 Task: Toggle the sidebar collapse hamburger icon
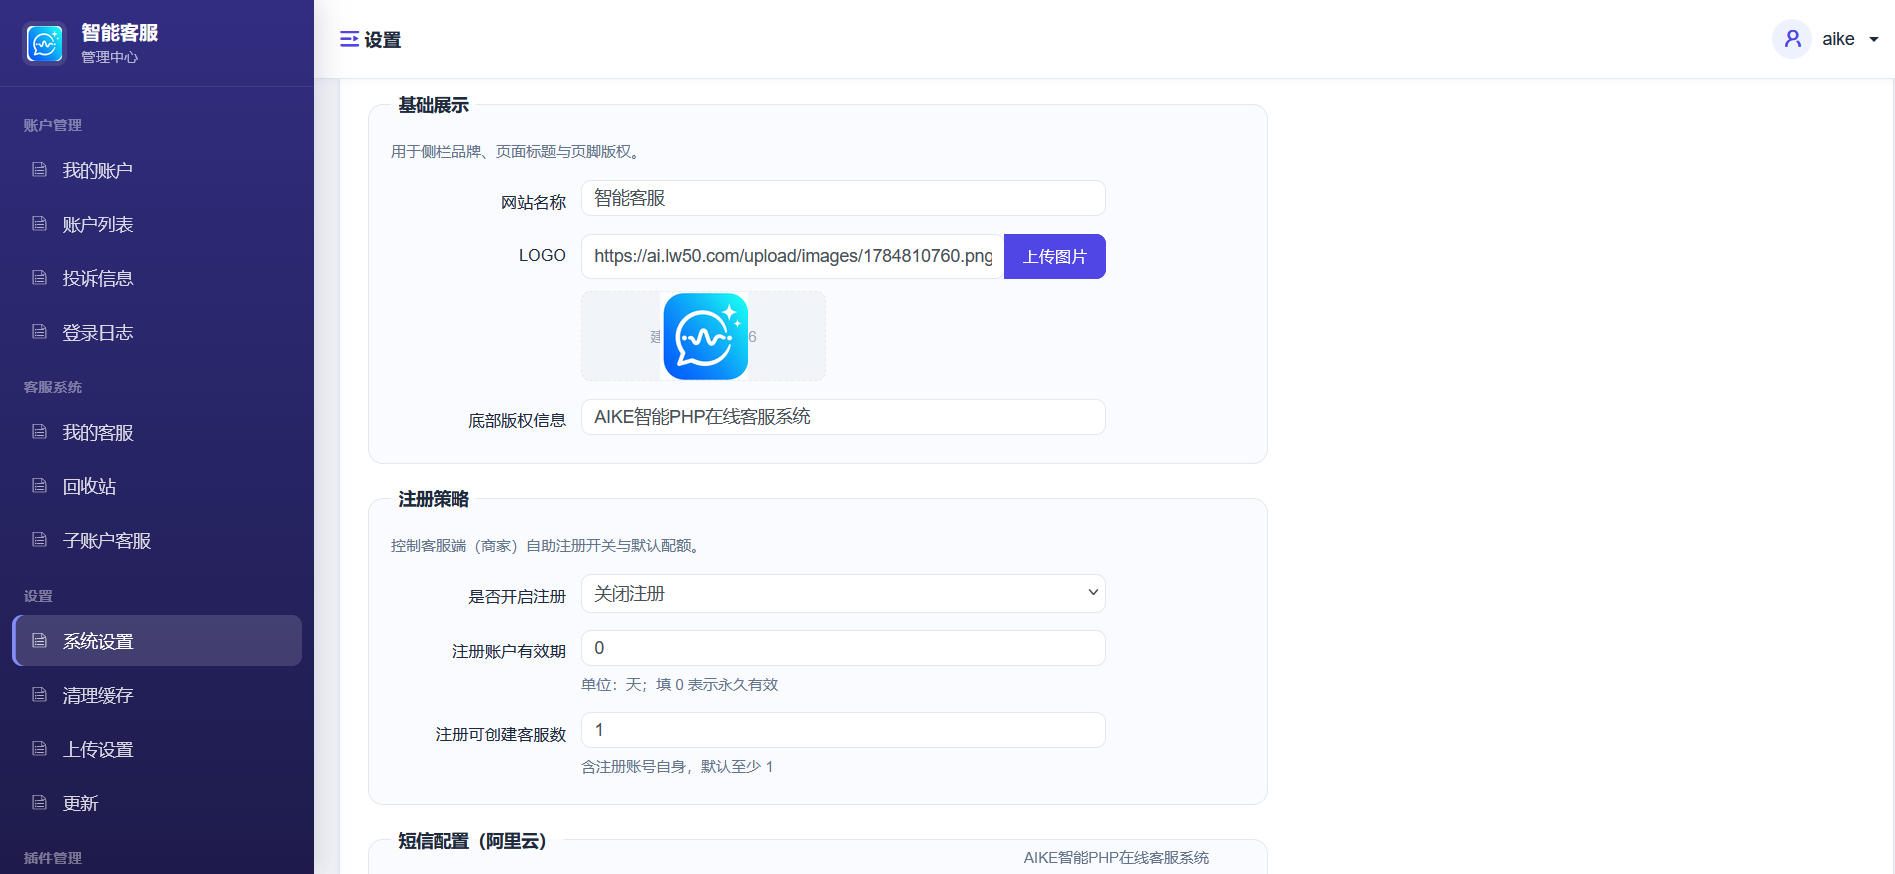pyautogui.click(x=349, y=39)
